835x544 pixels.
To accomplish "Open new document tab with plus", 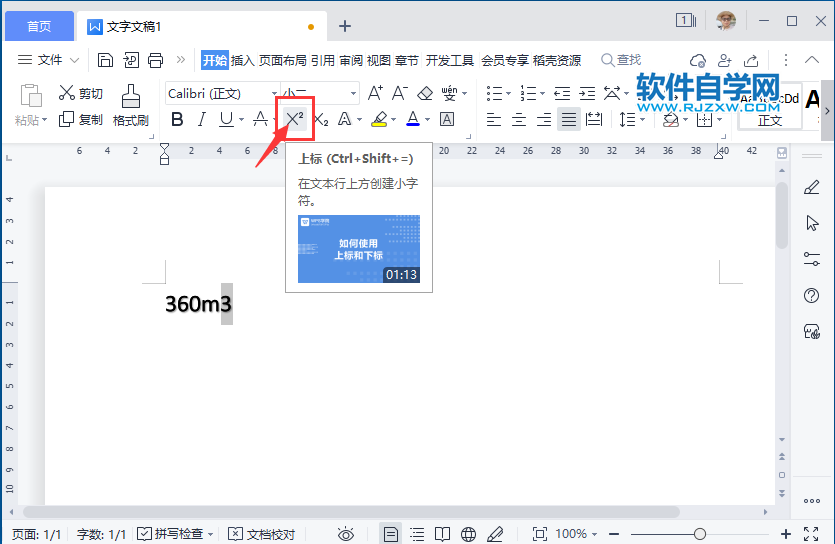I will [x=345, y=26].
